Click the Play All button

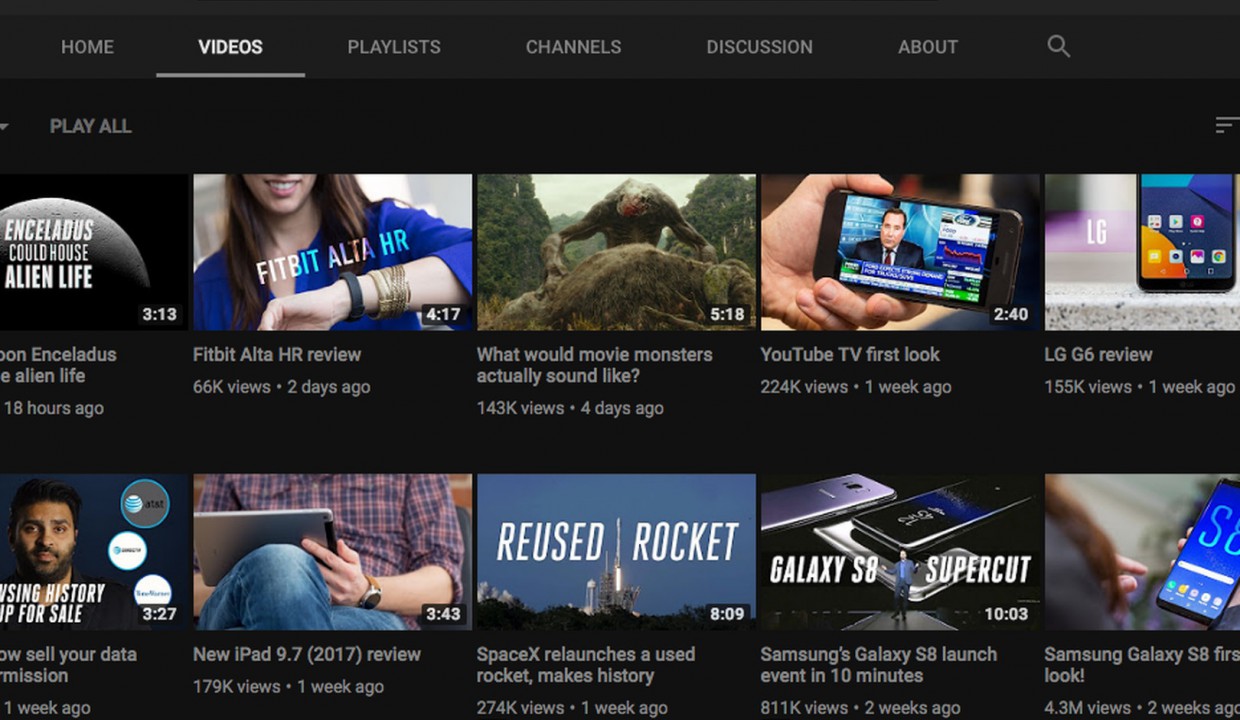pos(90,126)
